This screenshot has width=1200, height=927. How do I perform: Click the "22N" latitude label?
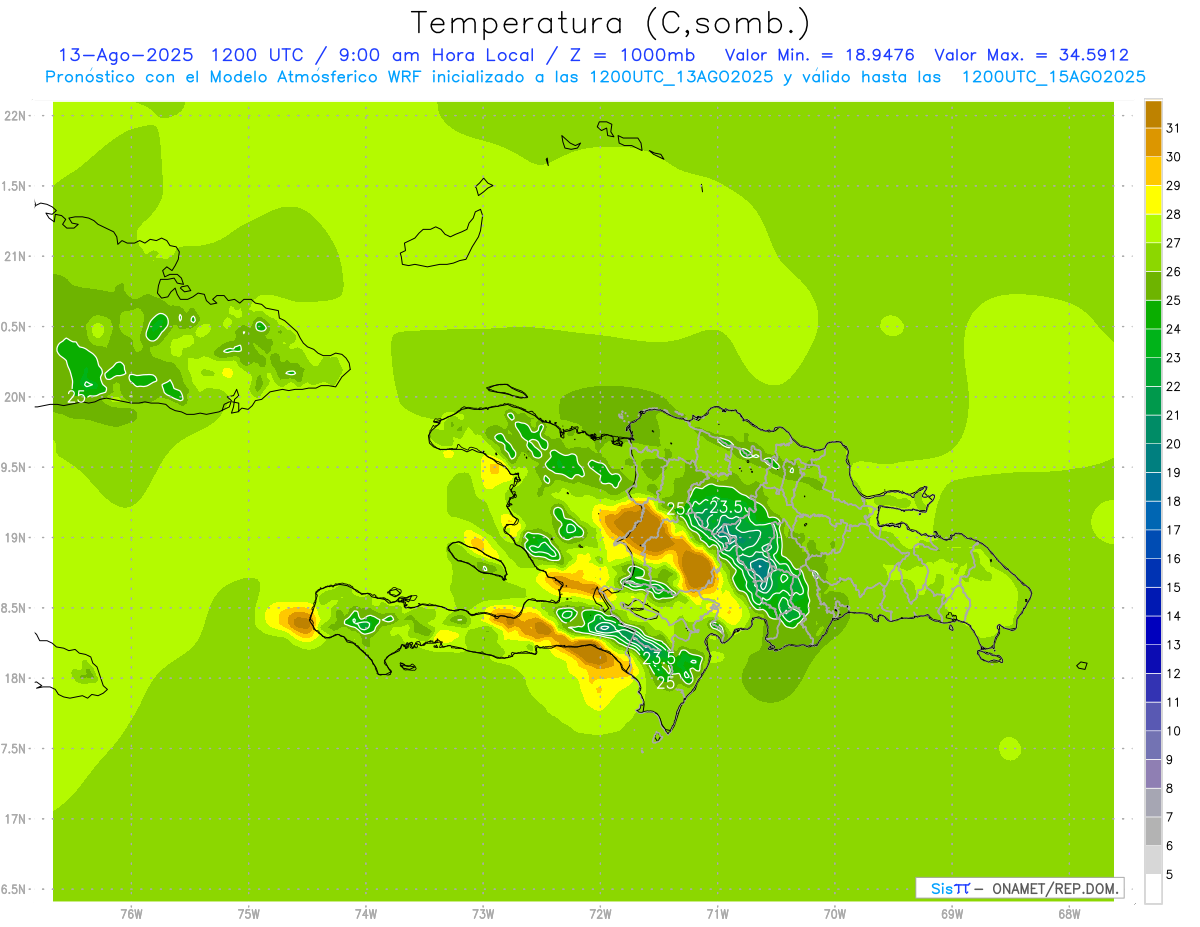(16, 116)
